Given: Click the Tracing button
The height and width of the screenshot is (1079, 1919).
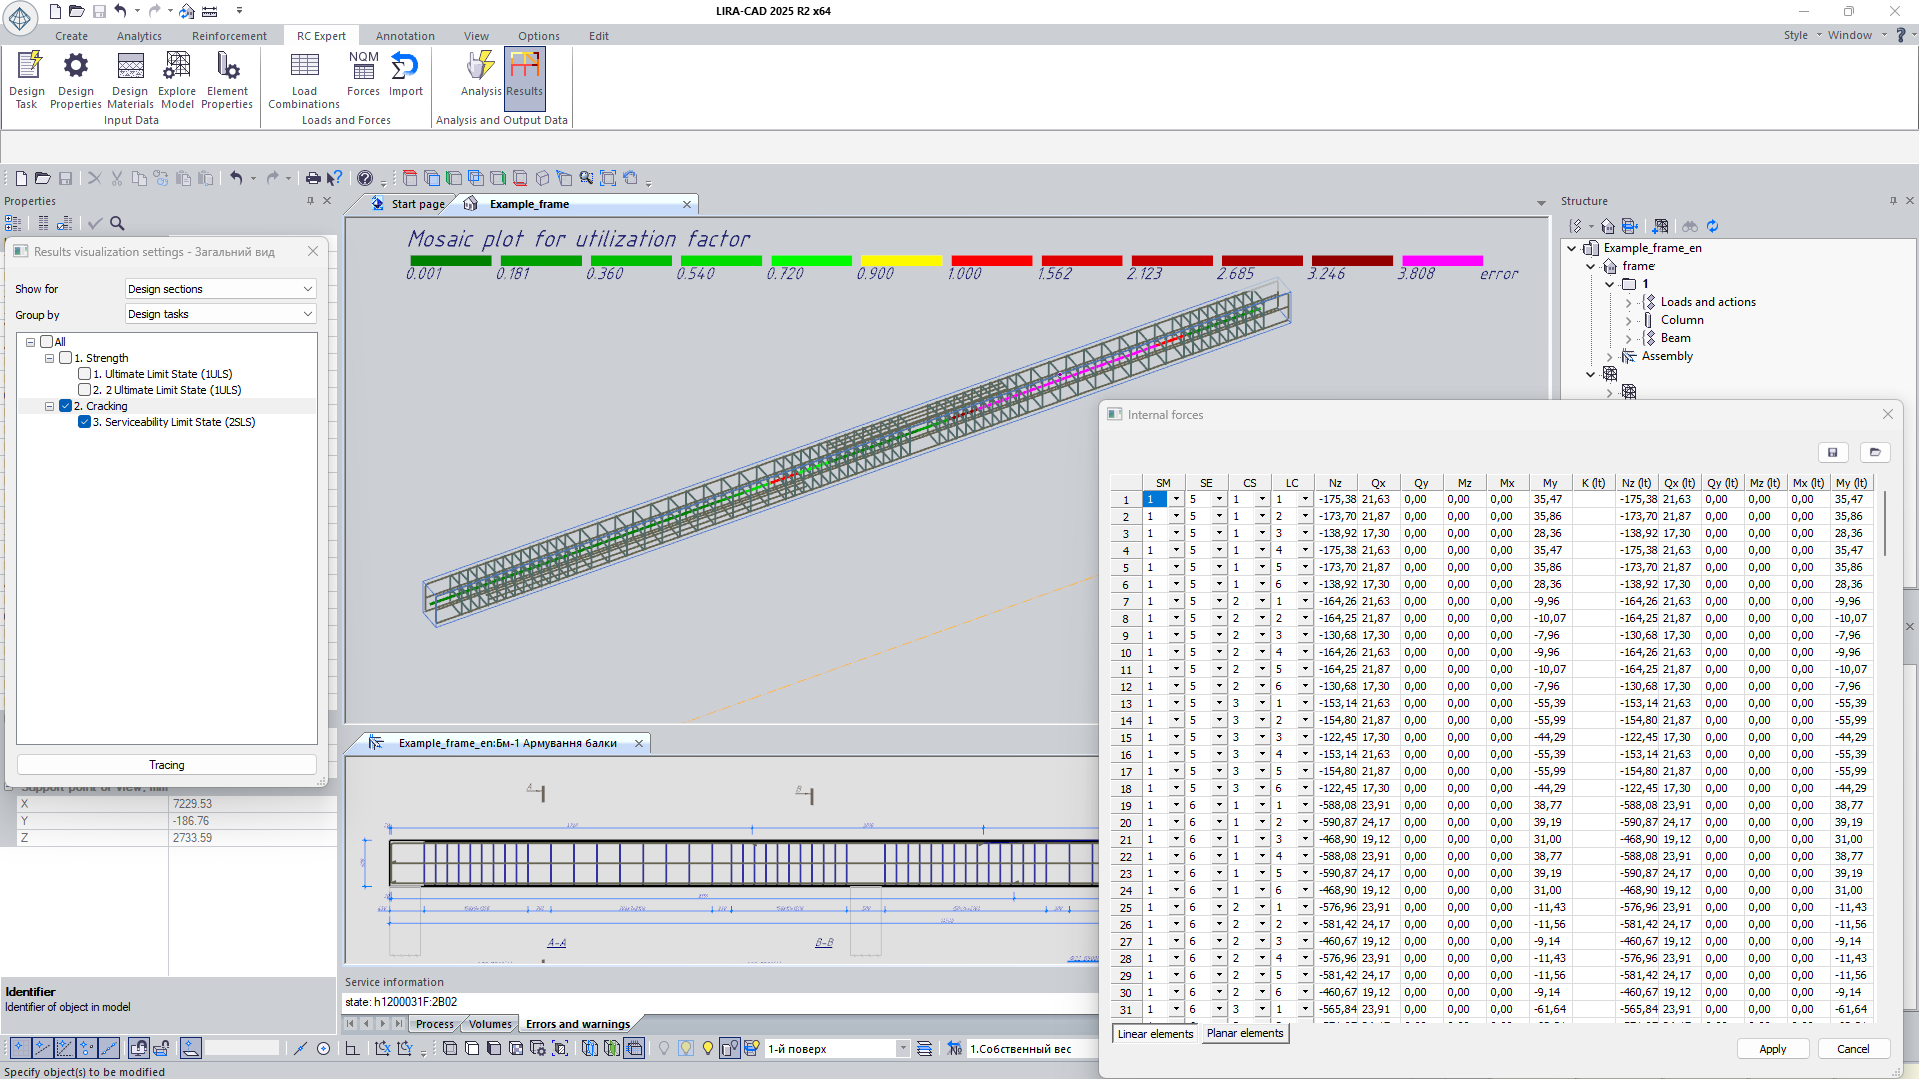Looking at the screenshot, I should tap(167, 765).
